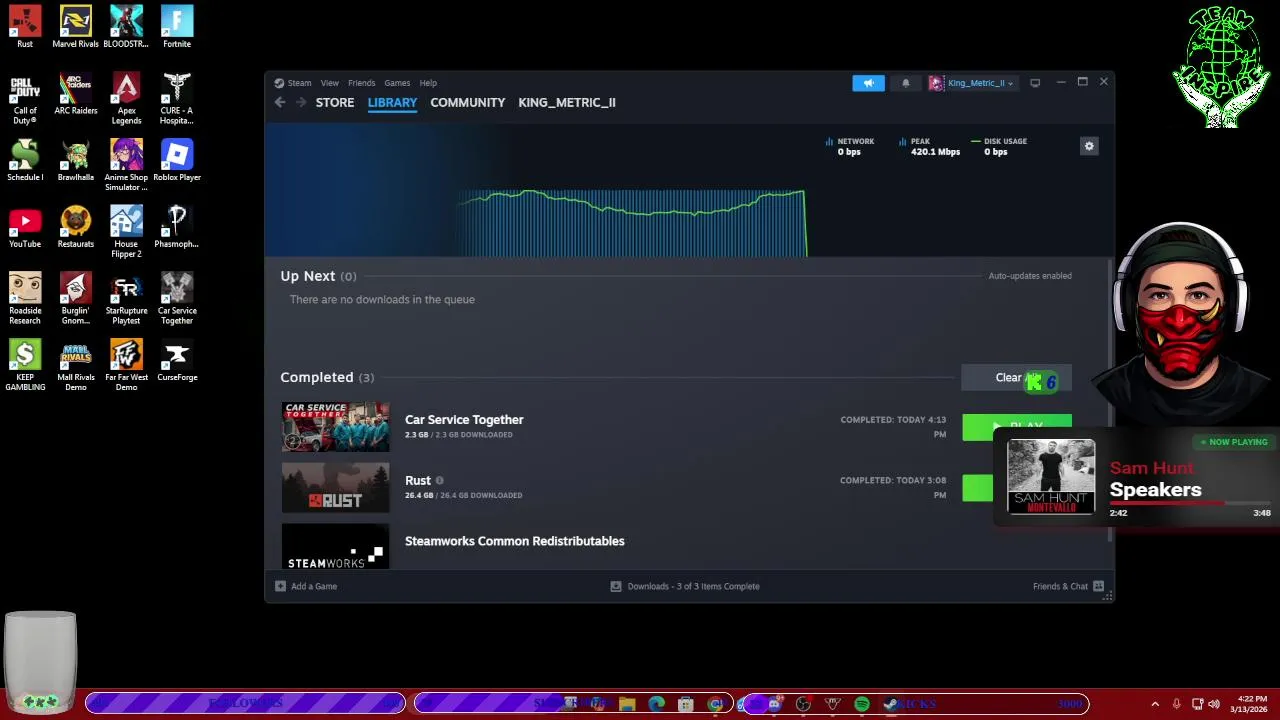Select the KEEP GAMBLING desktop icon

[25, 365]
